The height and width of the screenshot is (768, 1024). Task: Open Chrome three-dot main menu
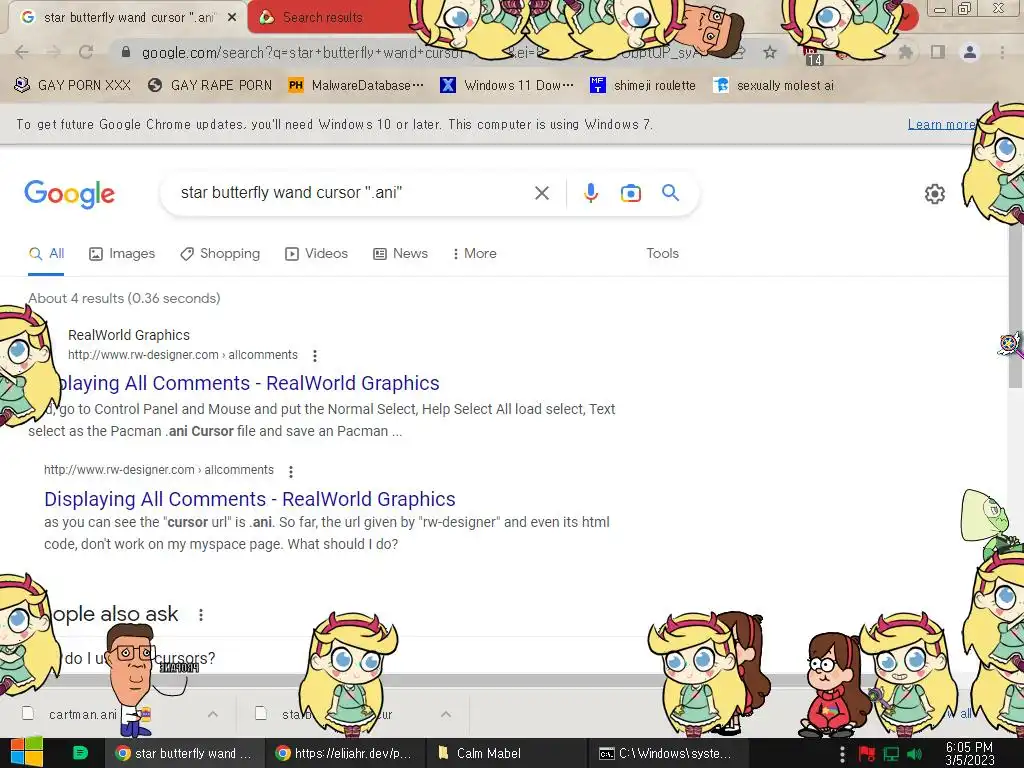click(x=1002, y=52)
